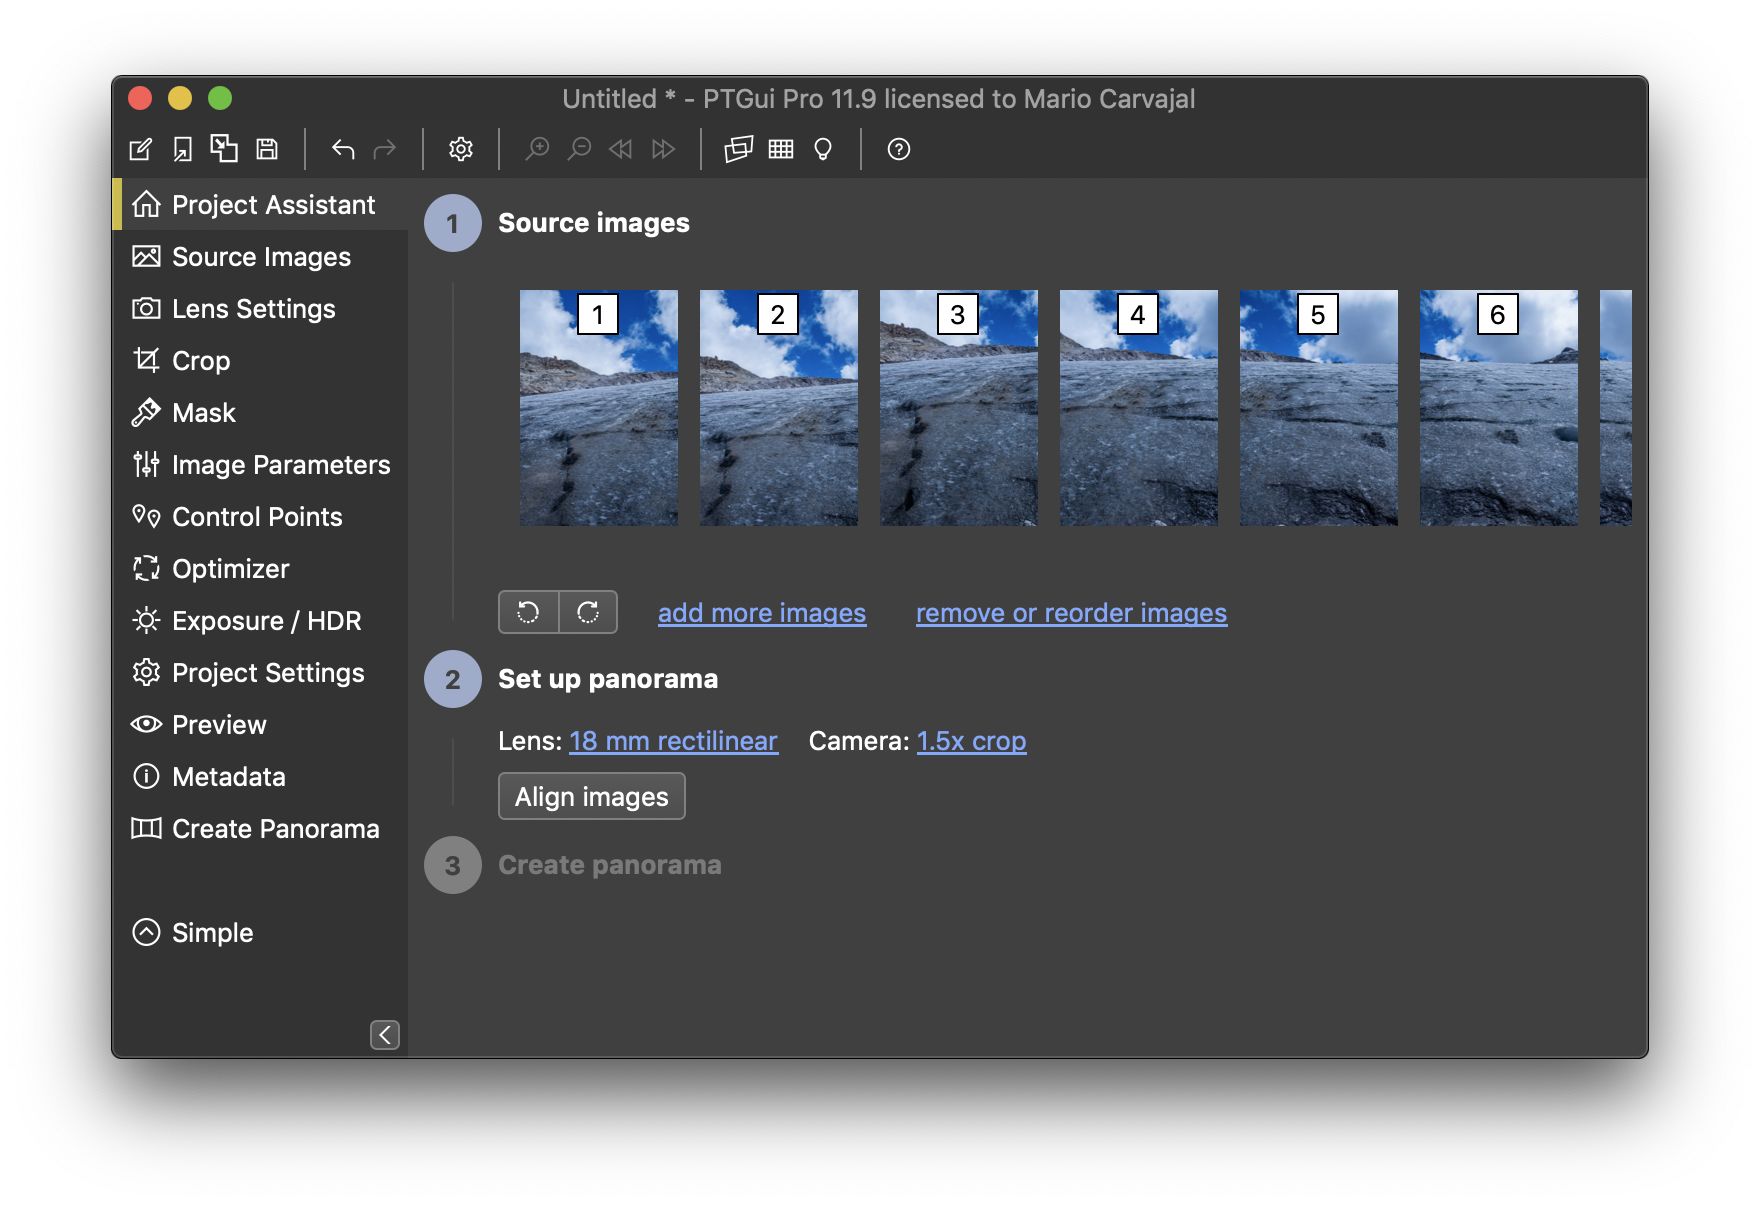This screenshot has width=1760, height=1206.
Task: Switch to Simple mode
Action: 193,932
